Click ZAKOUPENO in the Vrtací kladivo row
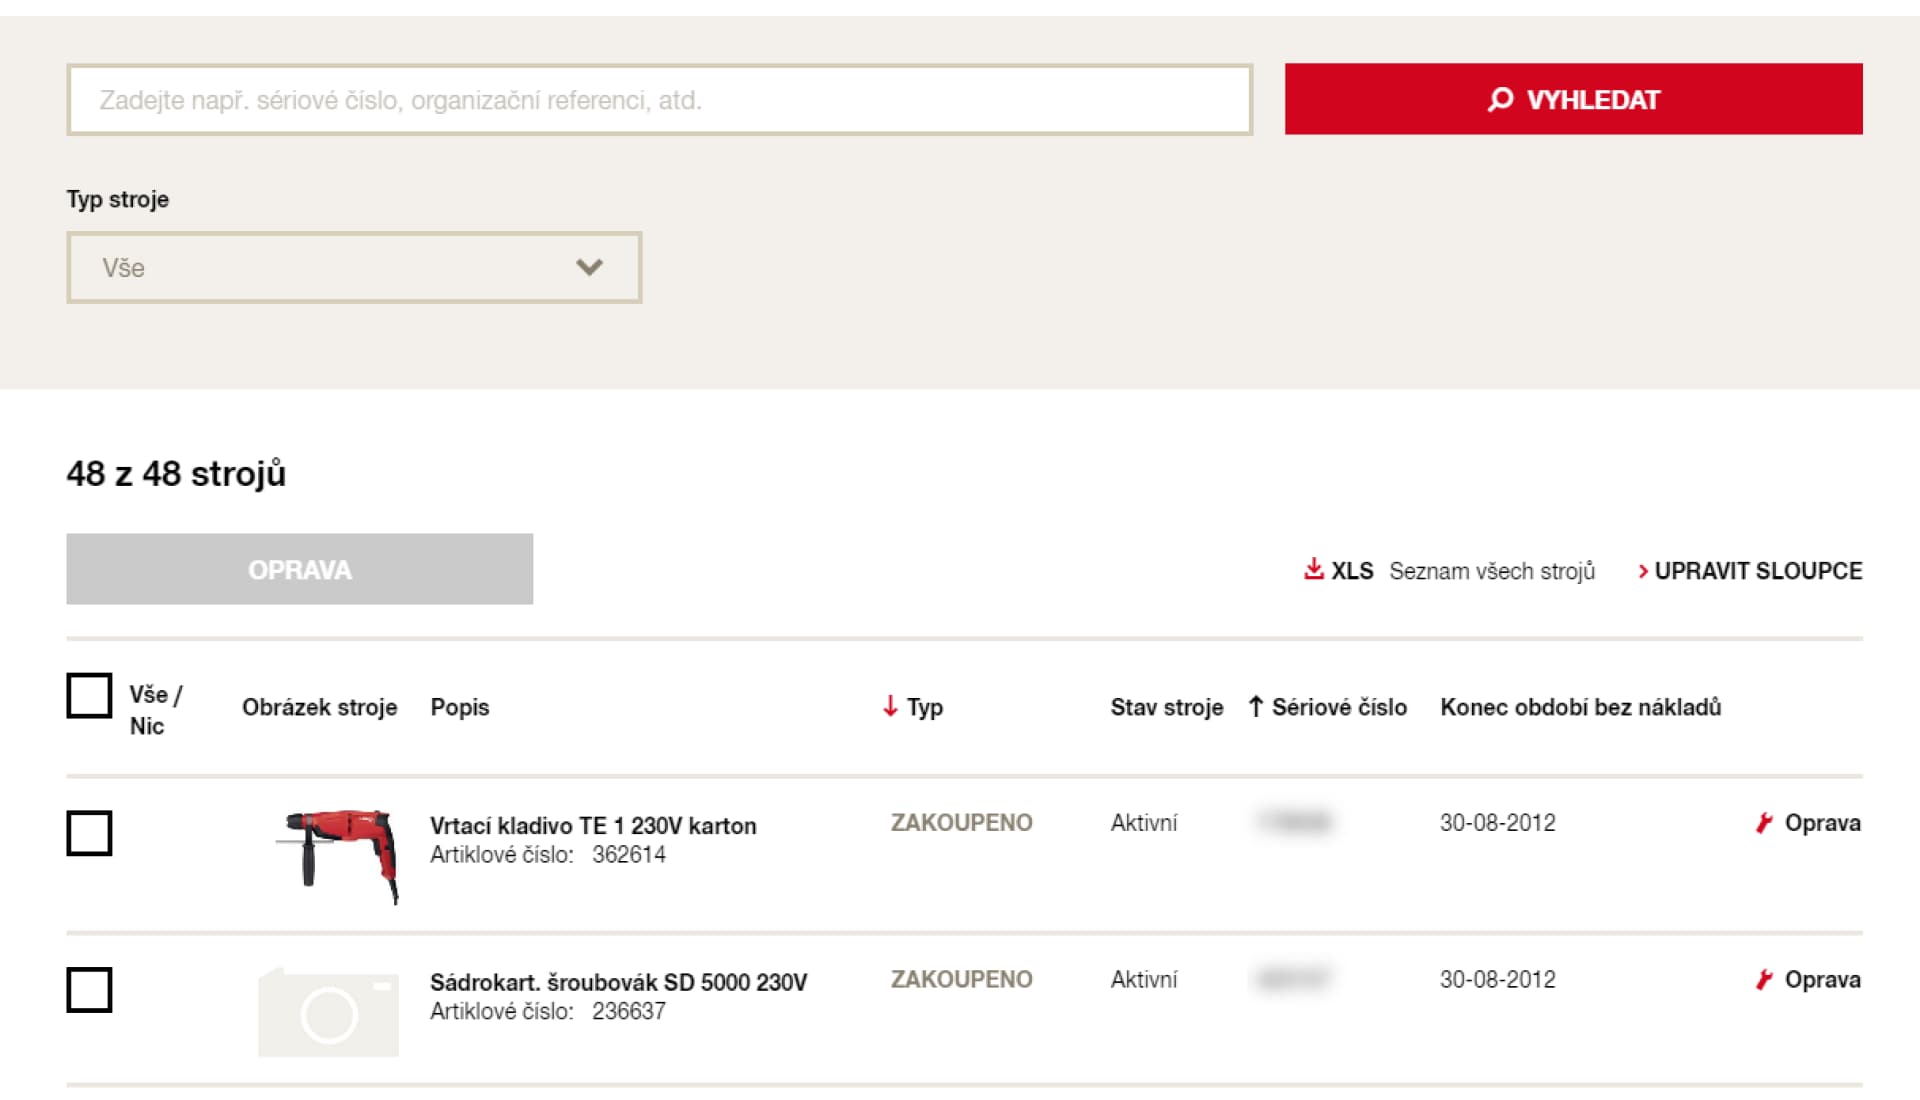Image resolution: width=1920 pixels, height=1100 pixels. 961,822
